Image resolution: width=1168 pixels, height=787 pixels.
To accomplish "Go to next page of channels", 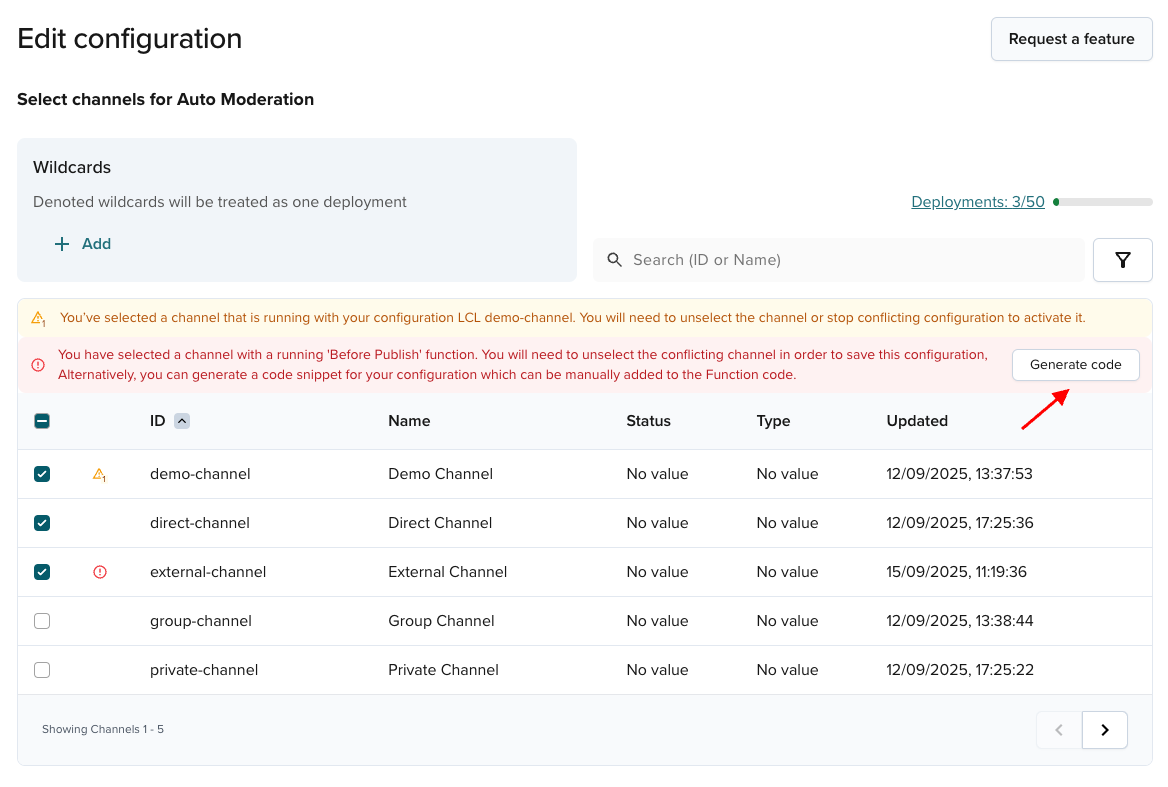I will click(x=1105, y=730).
